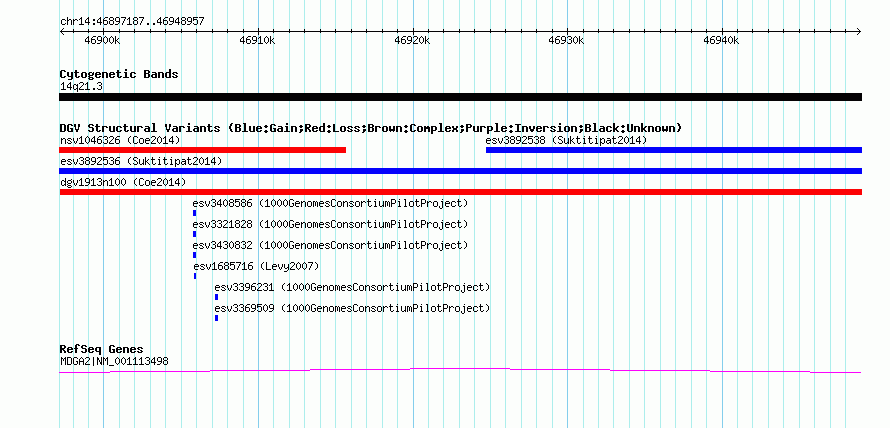Click the small blue mark under esv3396231

point(216,297)
